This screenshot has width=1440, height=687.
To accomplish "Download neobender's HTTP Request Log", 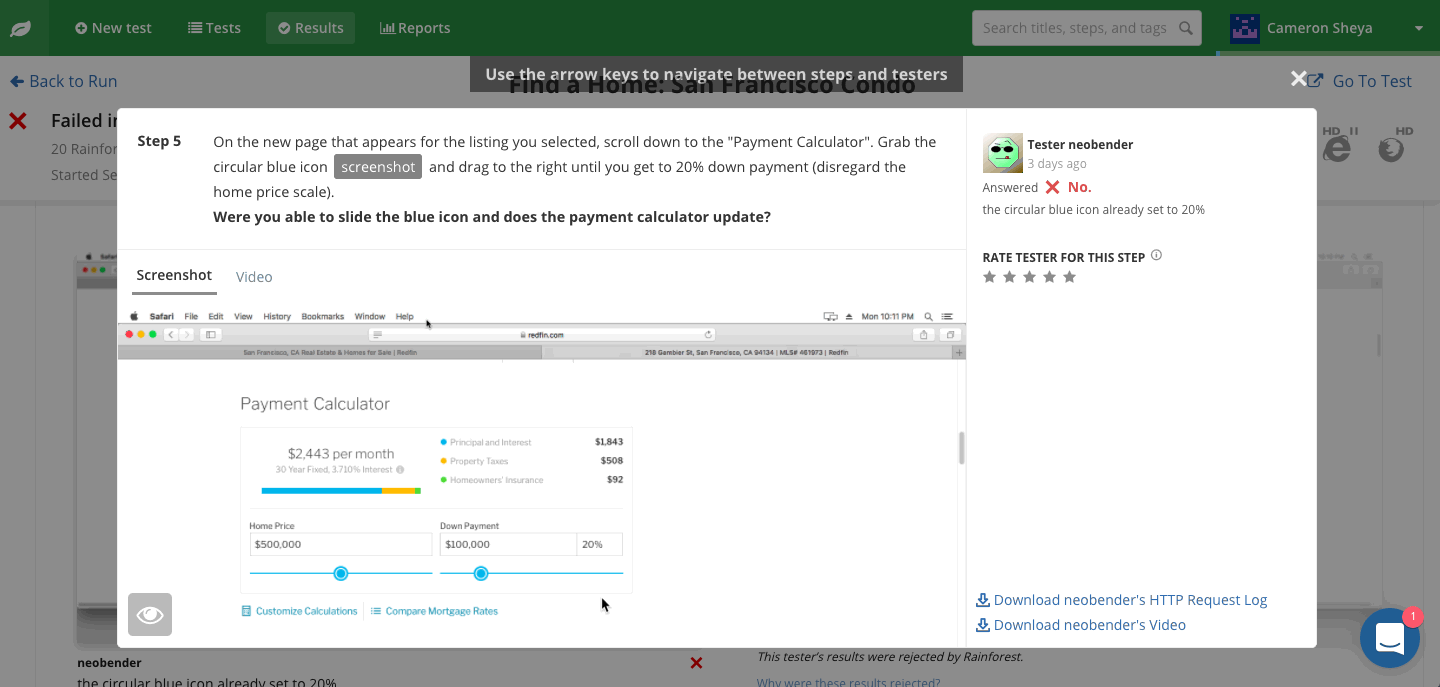I will pyautogui.click(x=1130, y=600).
